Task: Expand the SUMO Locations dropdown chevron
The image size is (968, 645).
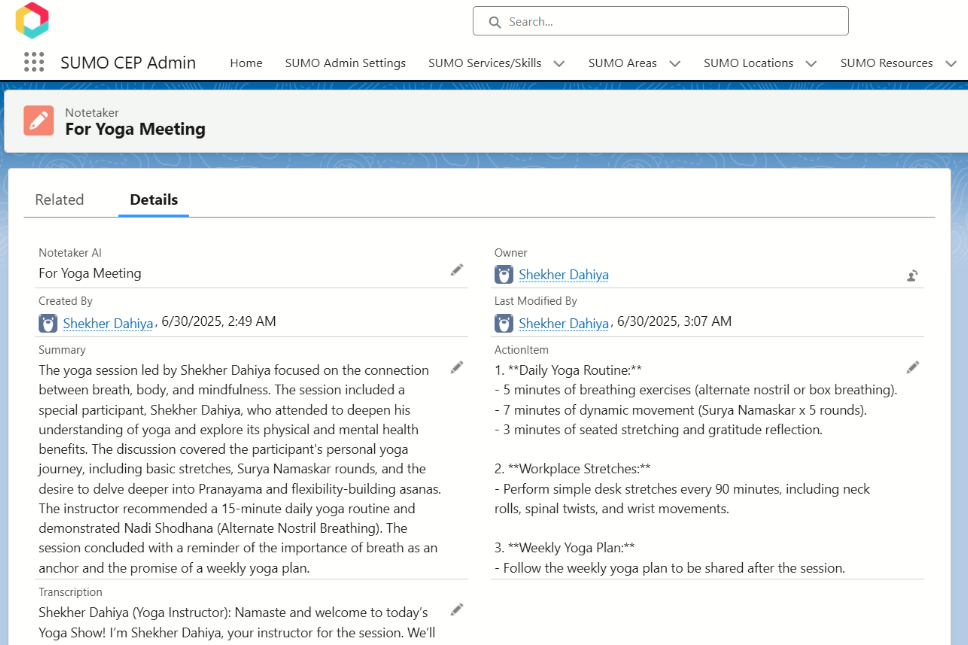Action: (811, 64)
